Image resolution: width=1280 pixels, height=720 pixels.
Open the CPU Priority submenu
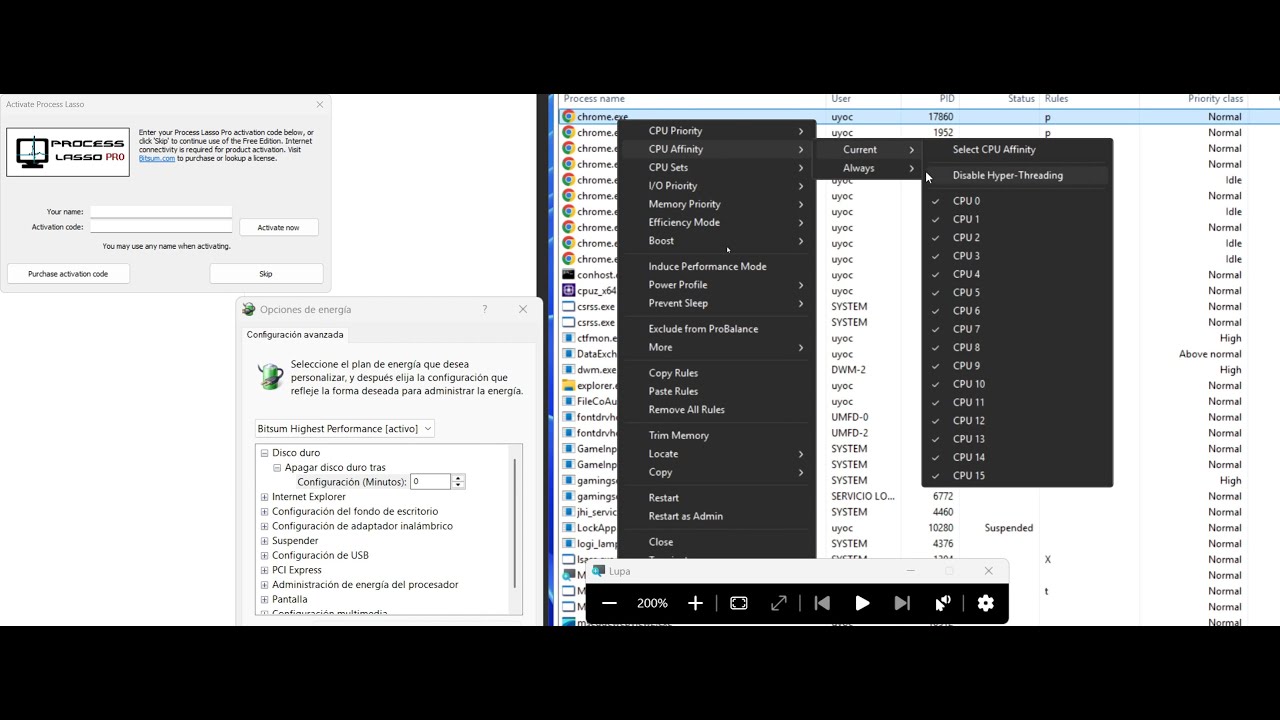pyautogui.click(x=716, y=131)
